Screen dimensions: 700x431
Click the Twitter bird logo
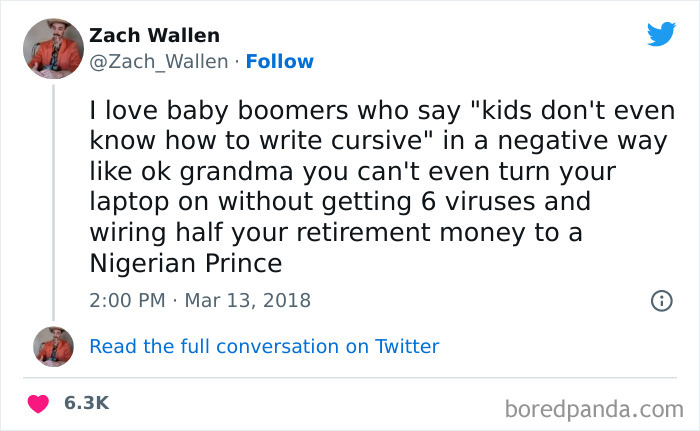pos(661,35)
